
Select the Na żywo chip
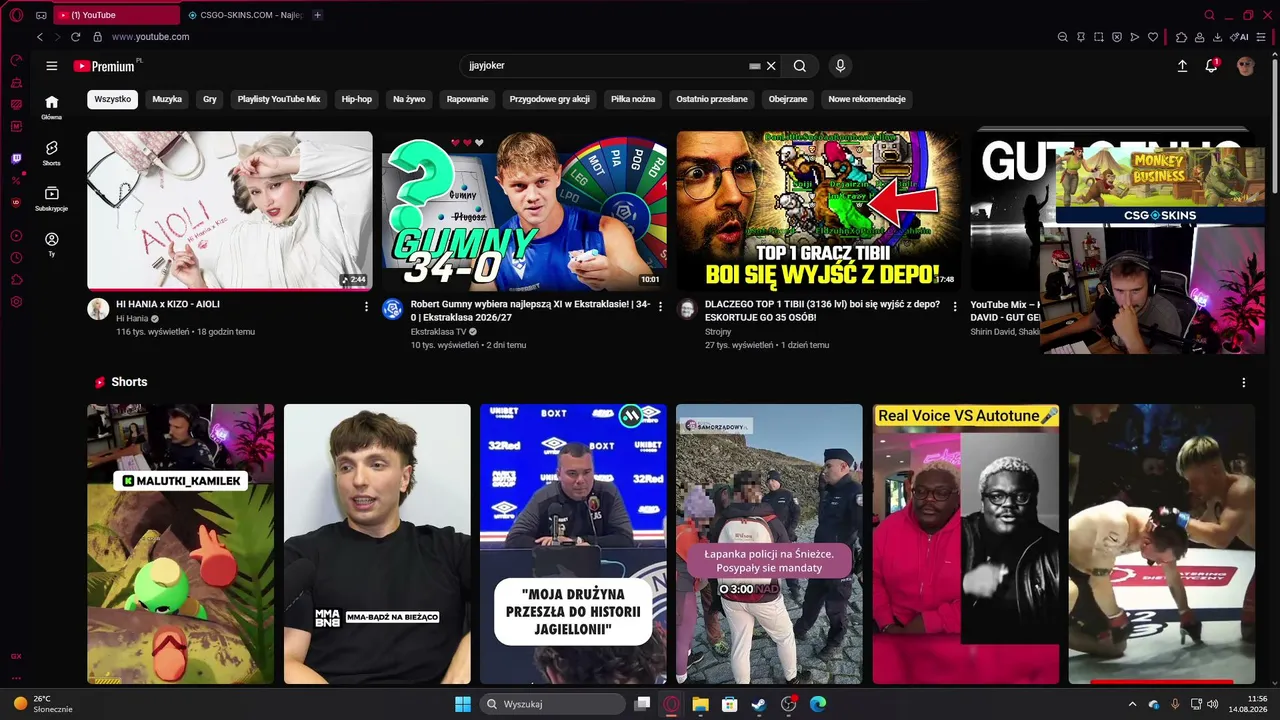click(x=409, y=99)
